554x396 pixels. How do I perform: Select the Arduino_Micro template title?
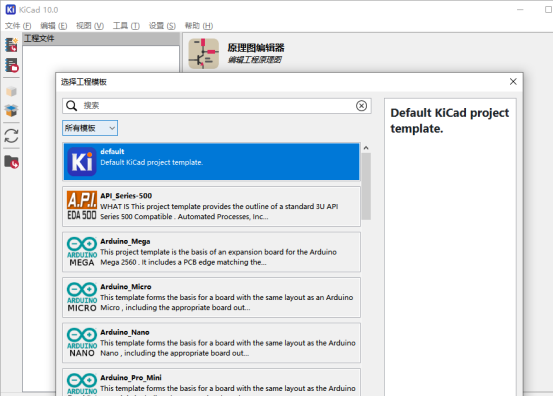tap(126, 287)
